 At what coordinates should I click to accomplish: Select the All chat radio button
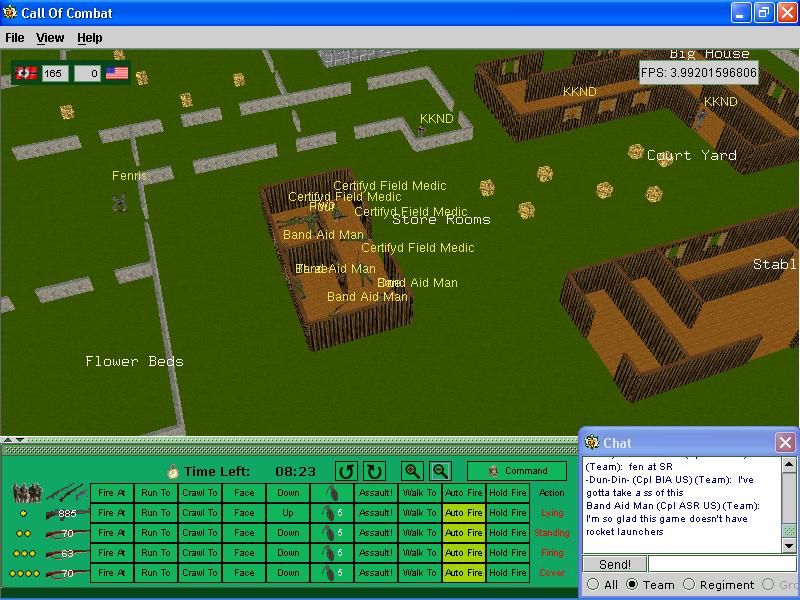point(593,584)
